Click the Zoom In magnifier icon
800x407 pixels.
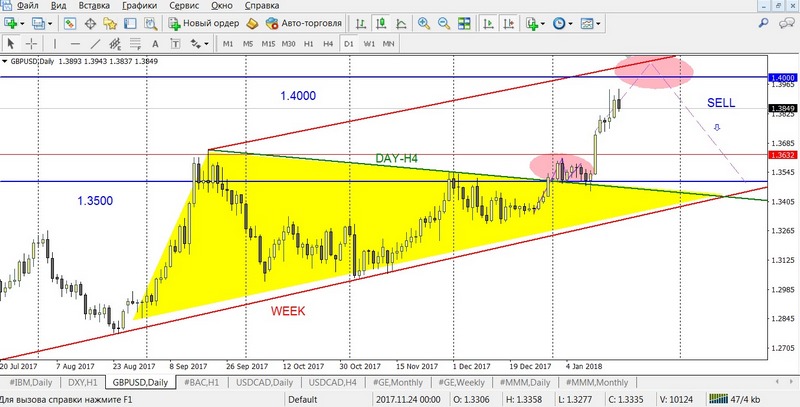(x=423, y=23)
